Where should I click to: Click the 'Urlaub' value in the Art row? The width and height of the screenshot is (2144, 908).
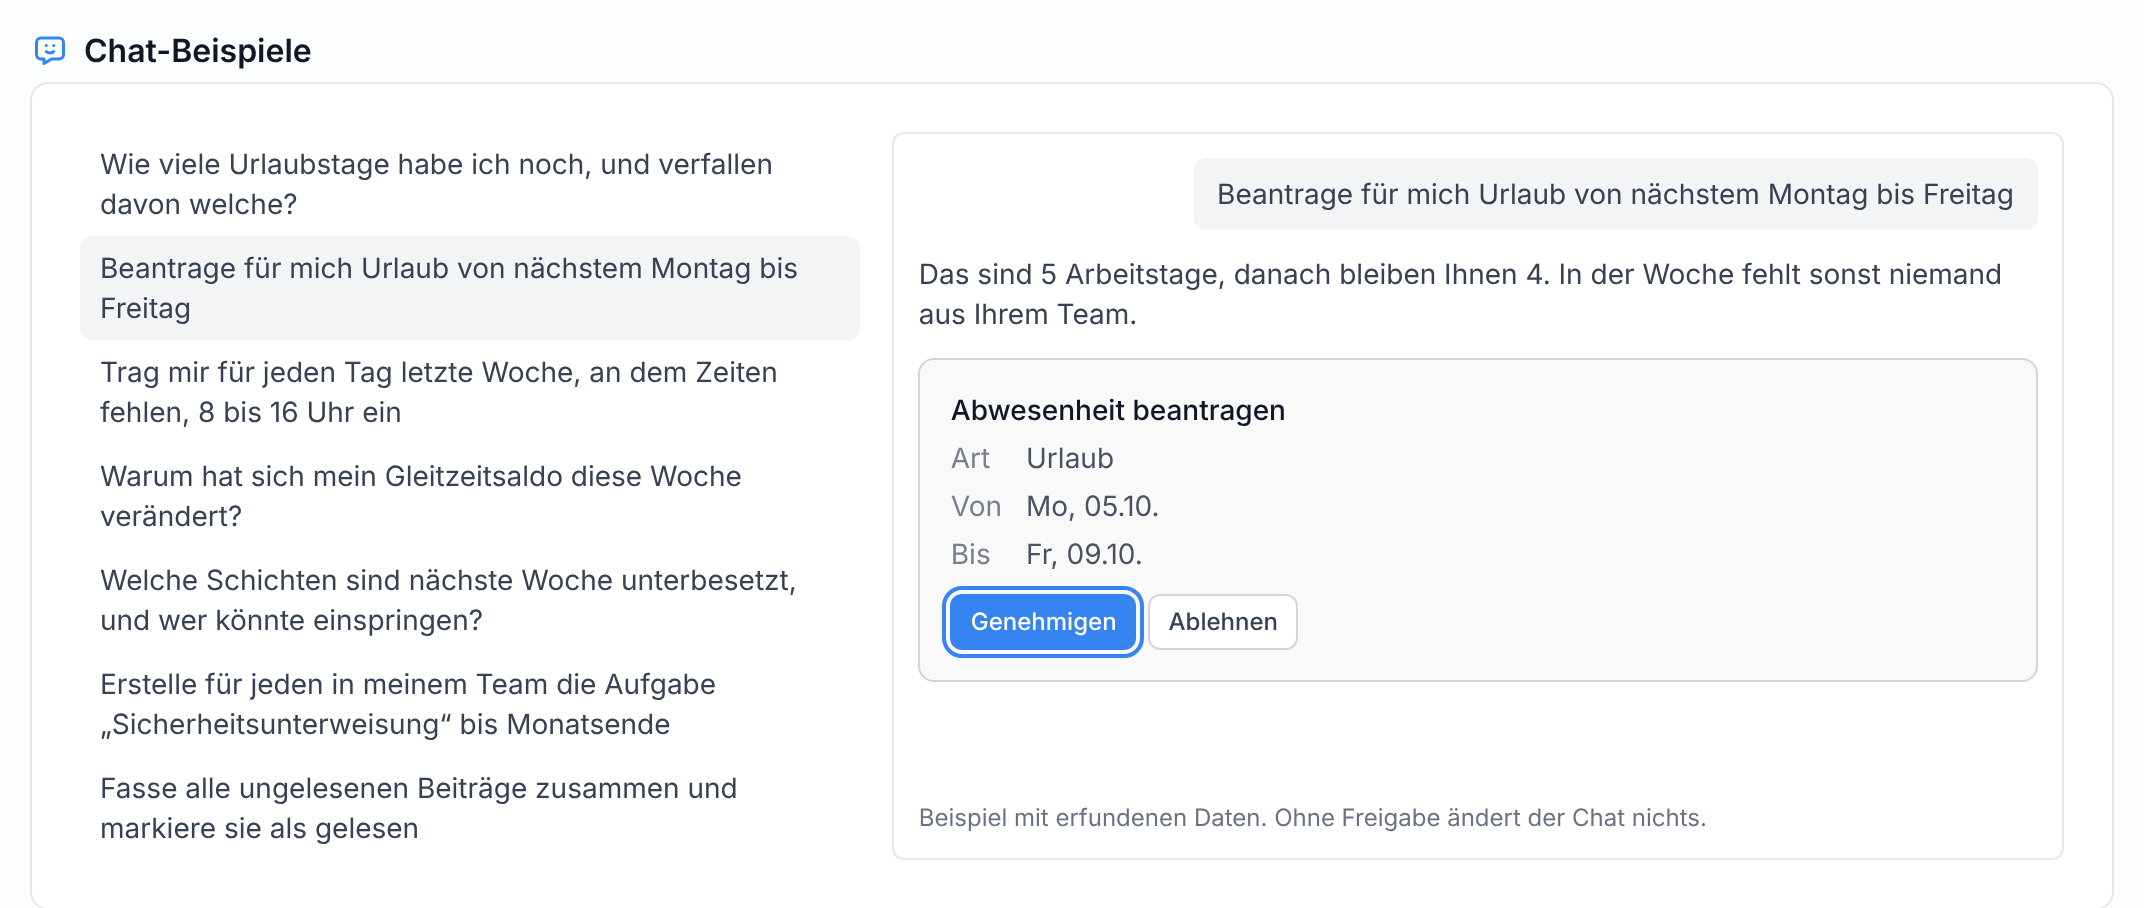pyautogui.click(x=1070, y=458)
